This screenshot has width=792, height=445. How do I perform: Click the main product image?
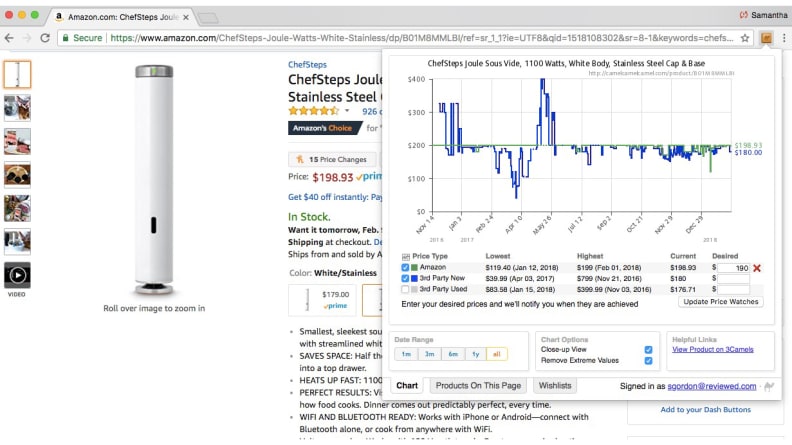[x=154, y=179]
